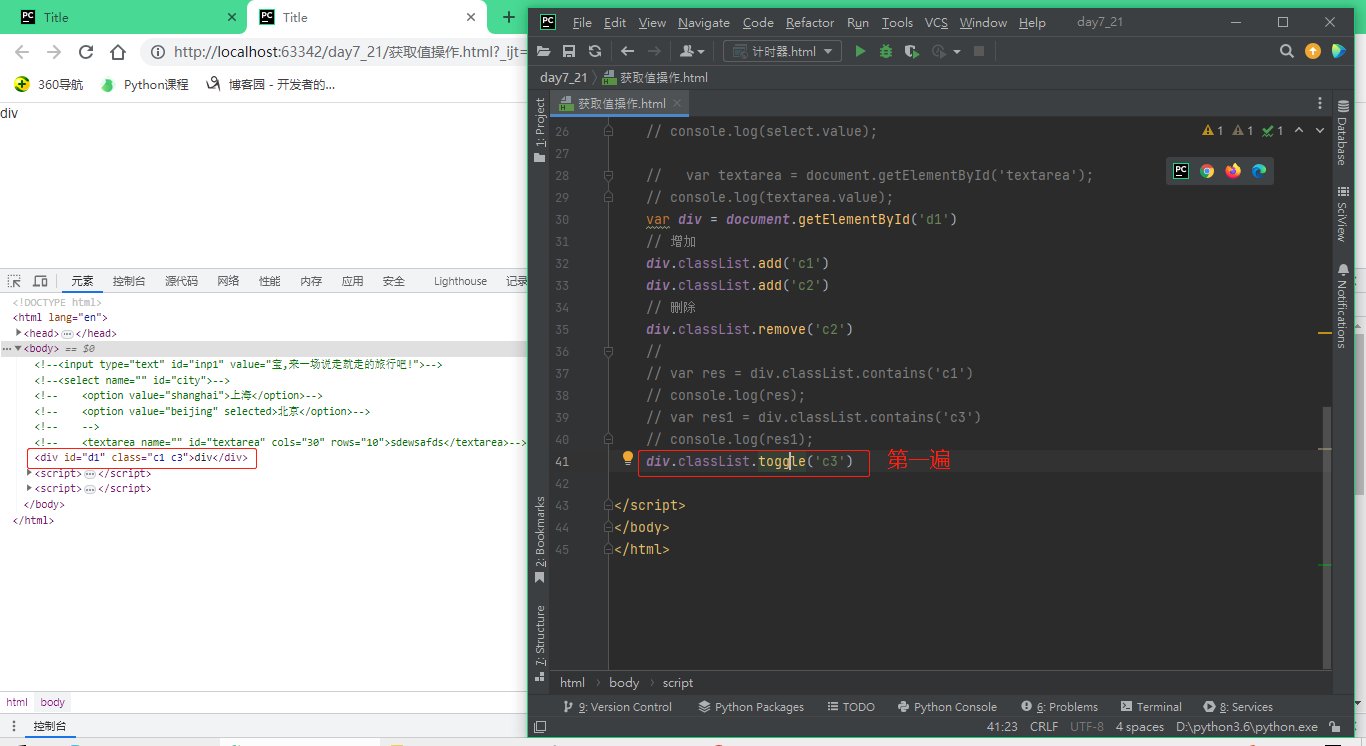Expand the first script node under the div

click(30, 473)
